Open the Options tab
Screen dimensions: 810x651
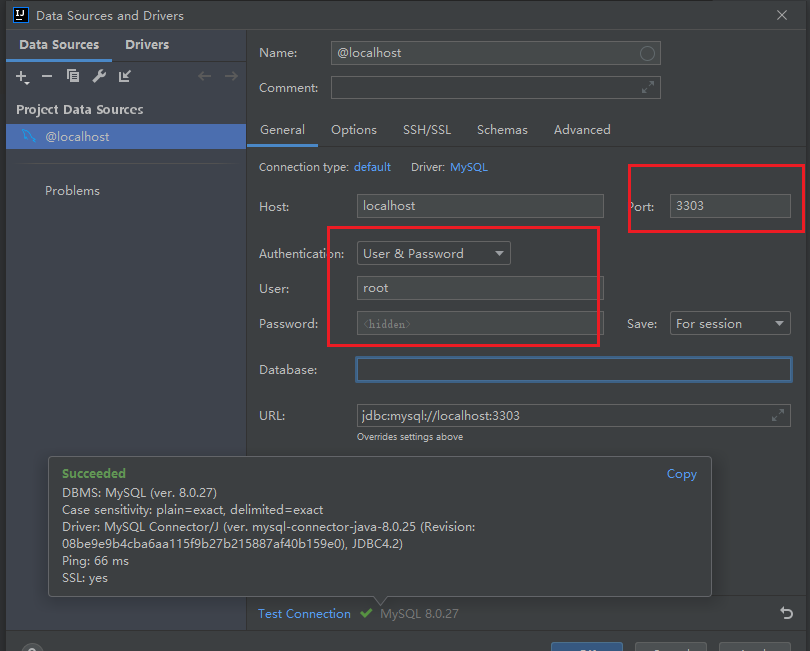tap(354, 130)
